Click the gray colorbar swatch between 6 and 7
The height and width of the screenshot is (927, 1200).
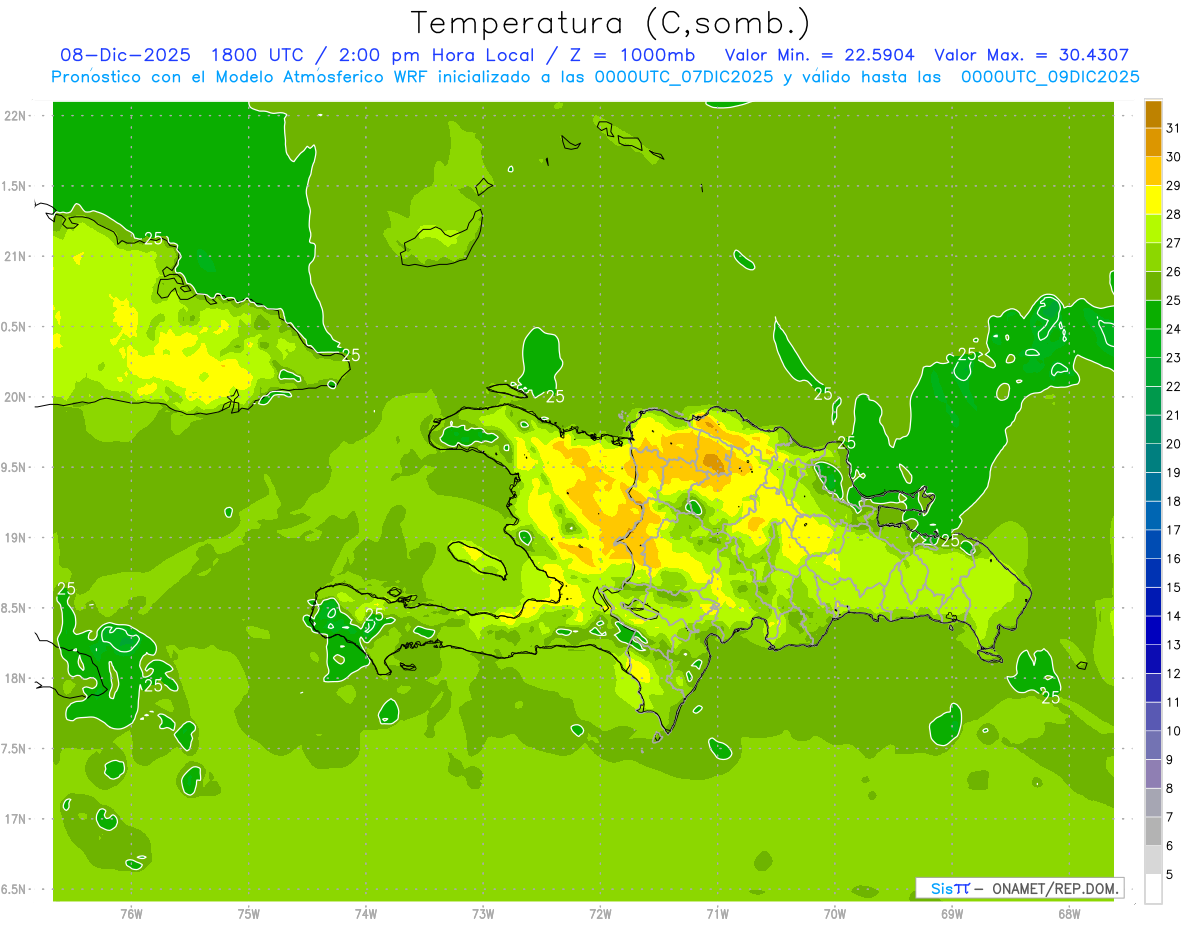pyautogui.click(x=1153, y=831)
